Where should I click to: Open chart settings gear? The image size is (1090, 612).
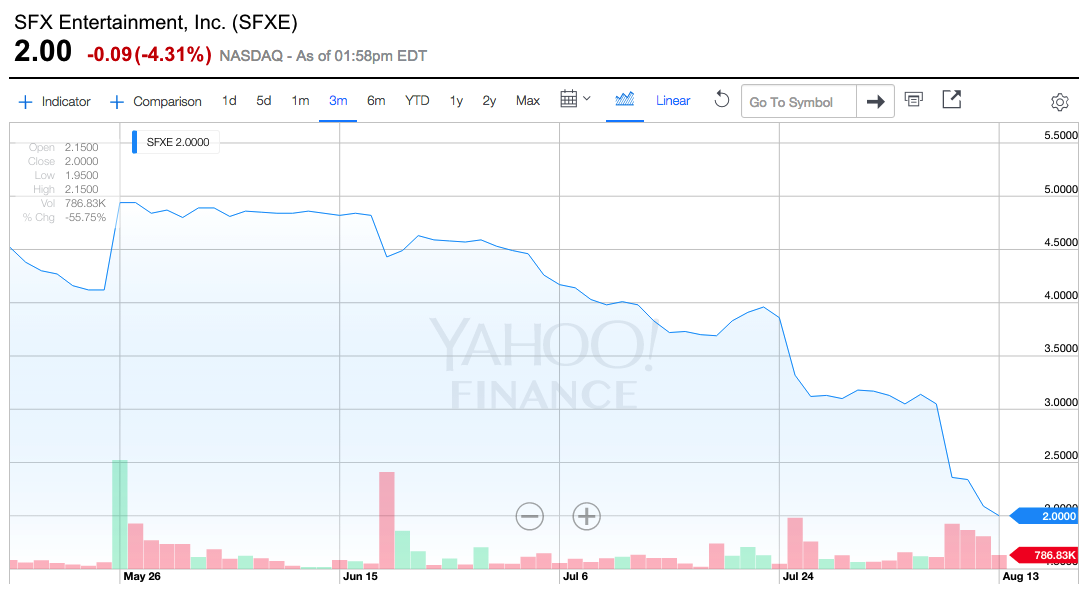pyautogui.click(x=1060, y=102)
